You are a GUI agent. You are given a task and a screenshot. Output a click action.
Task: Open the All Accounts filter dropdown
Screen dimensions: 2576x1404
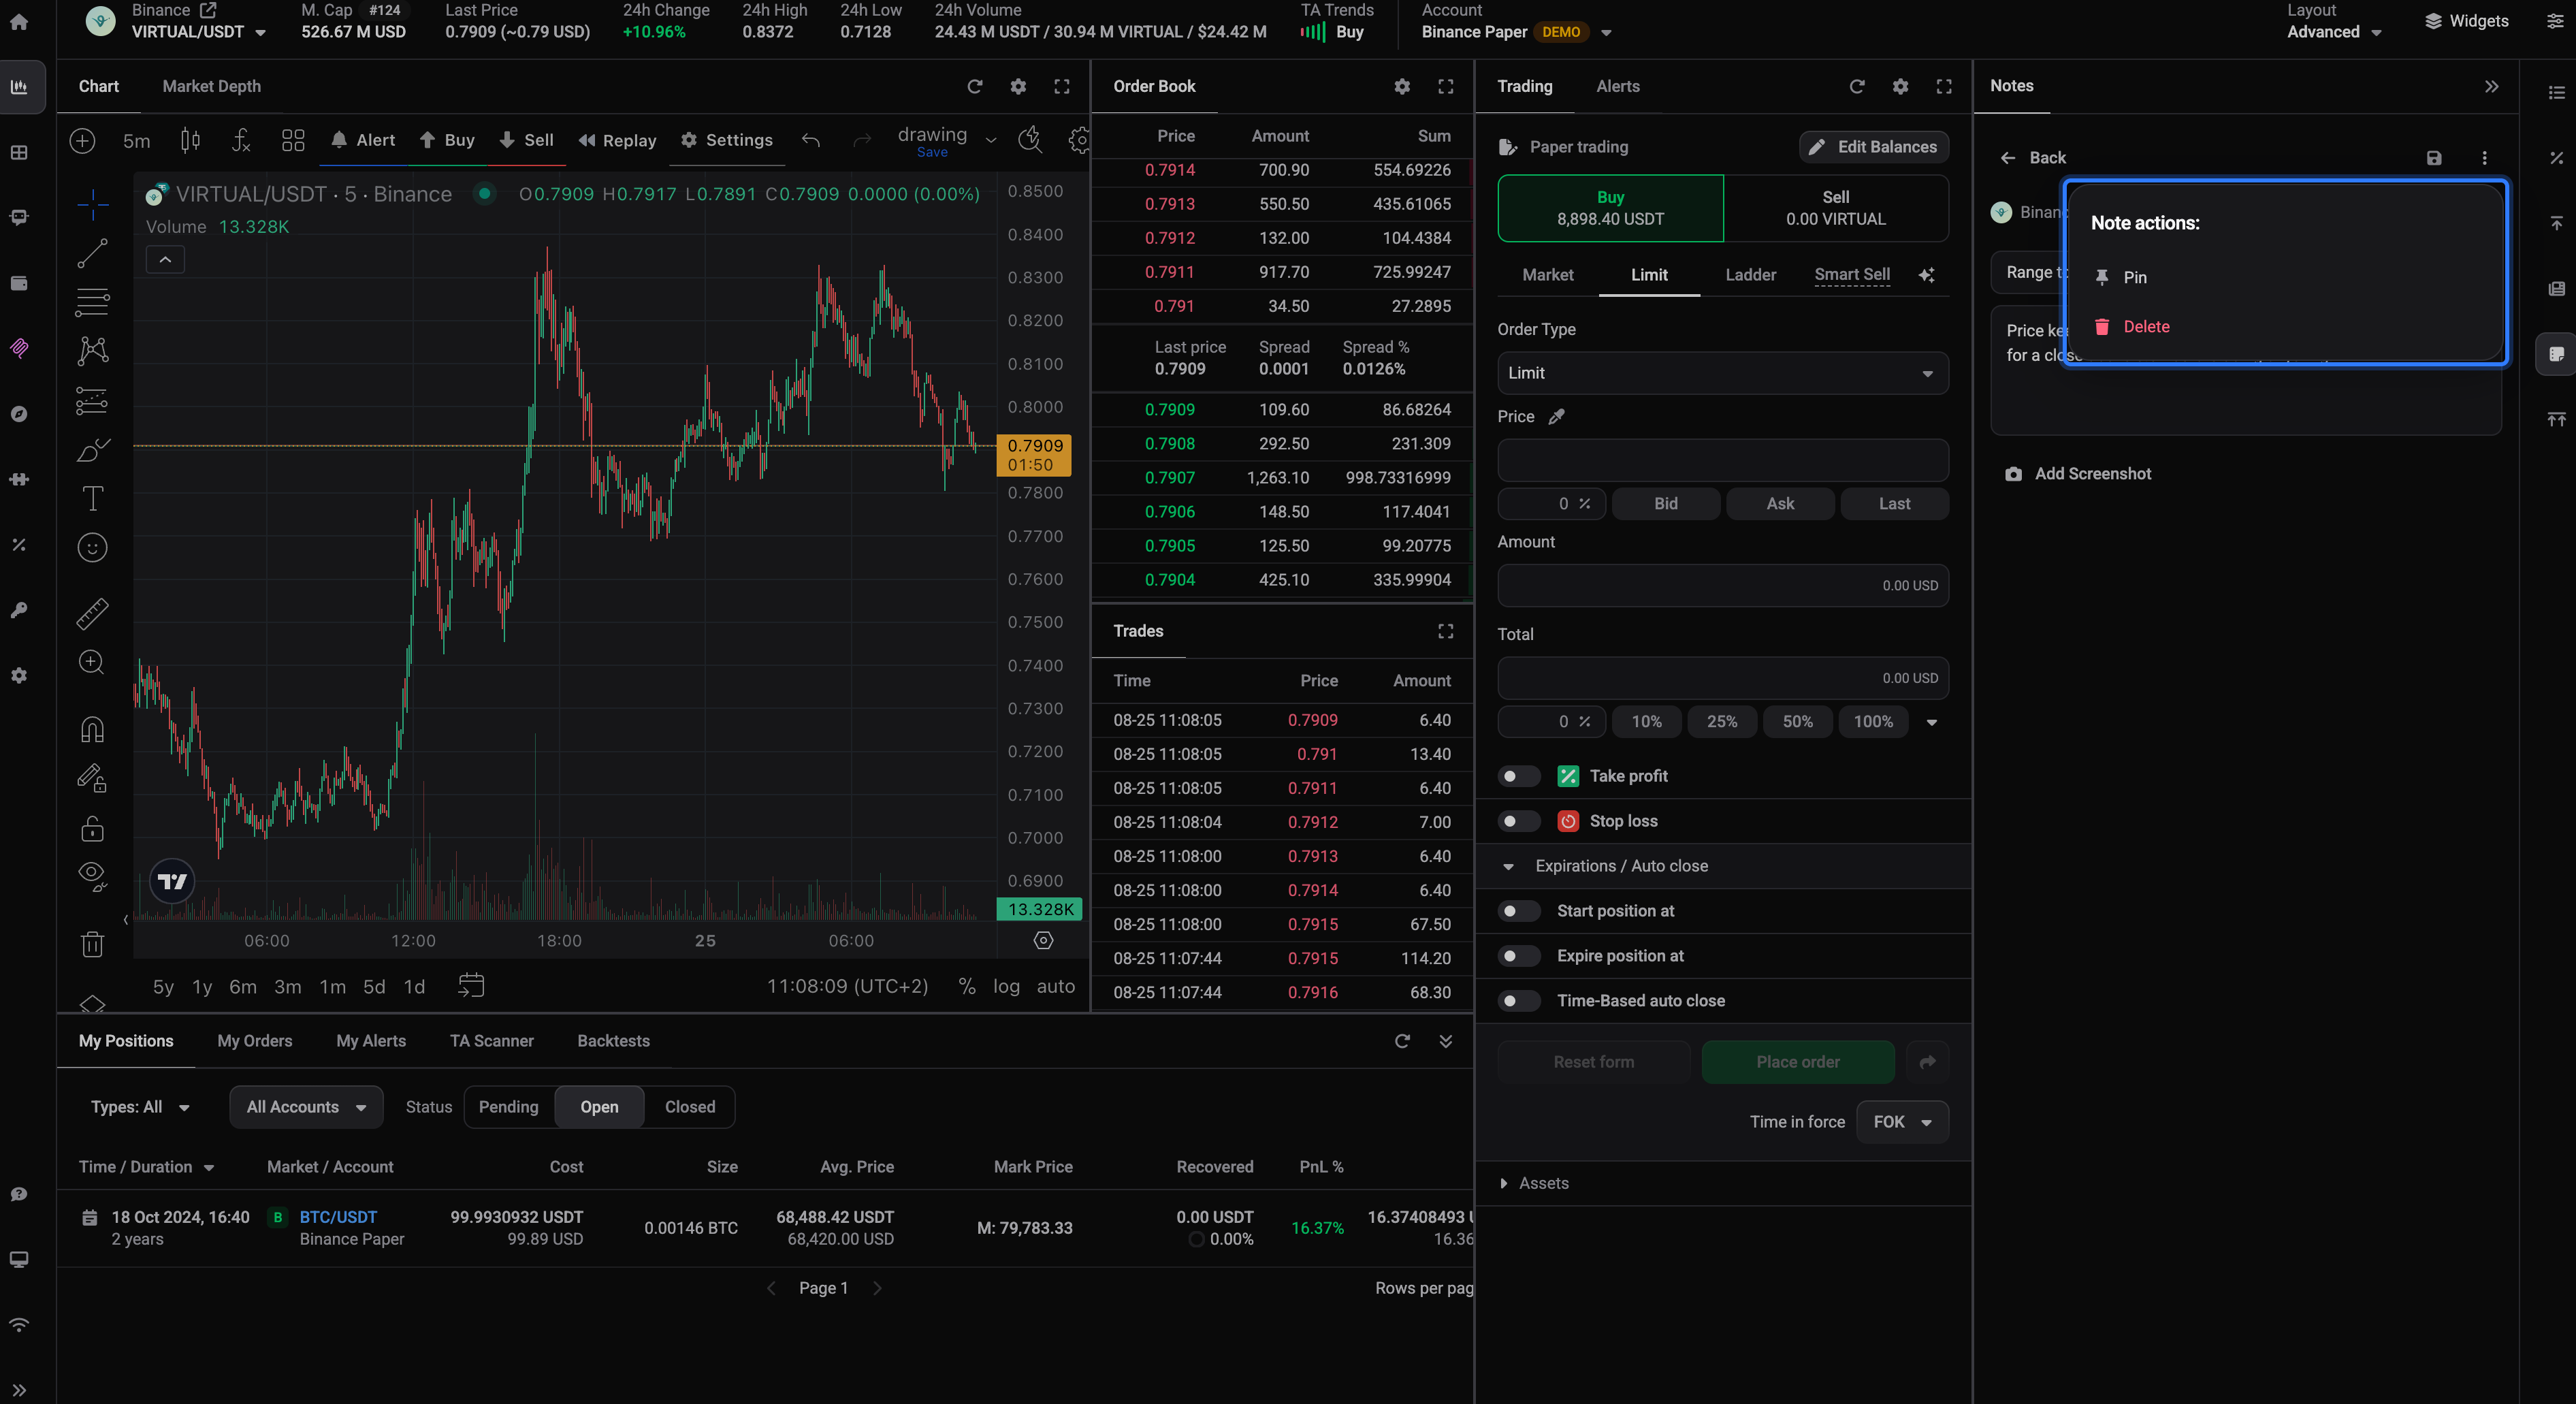coord(306,1107)
